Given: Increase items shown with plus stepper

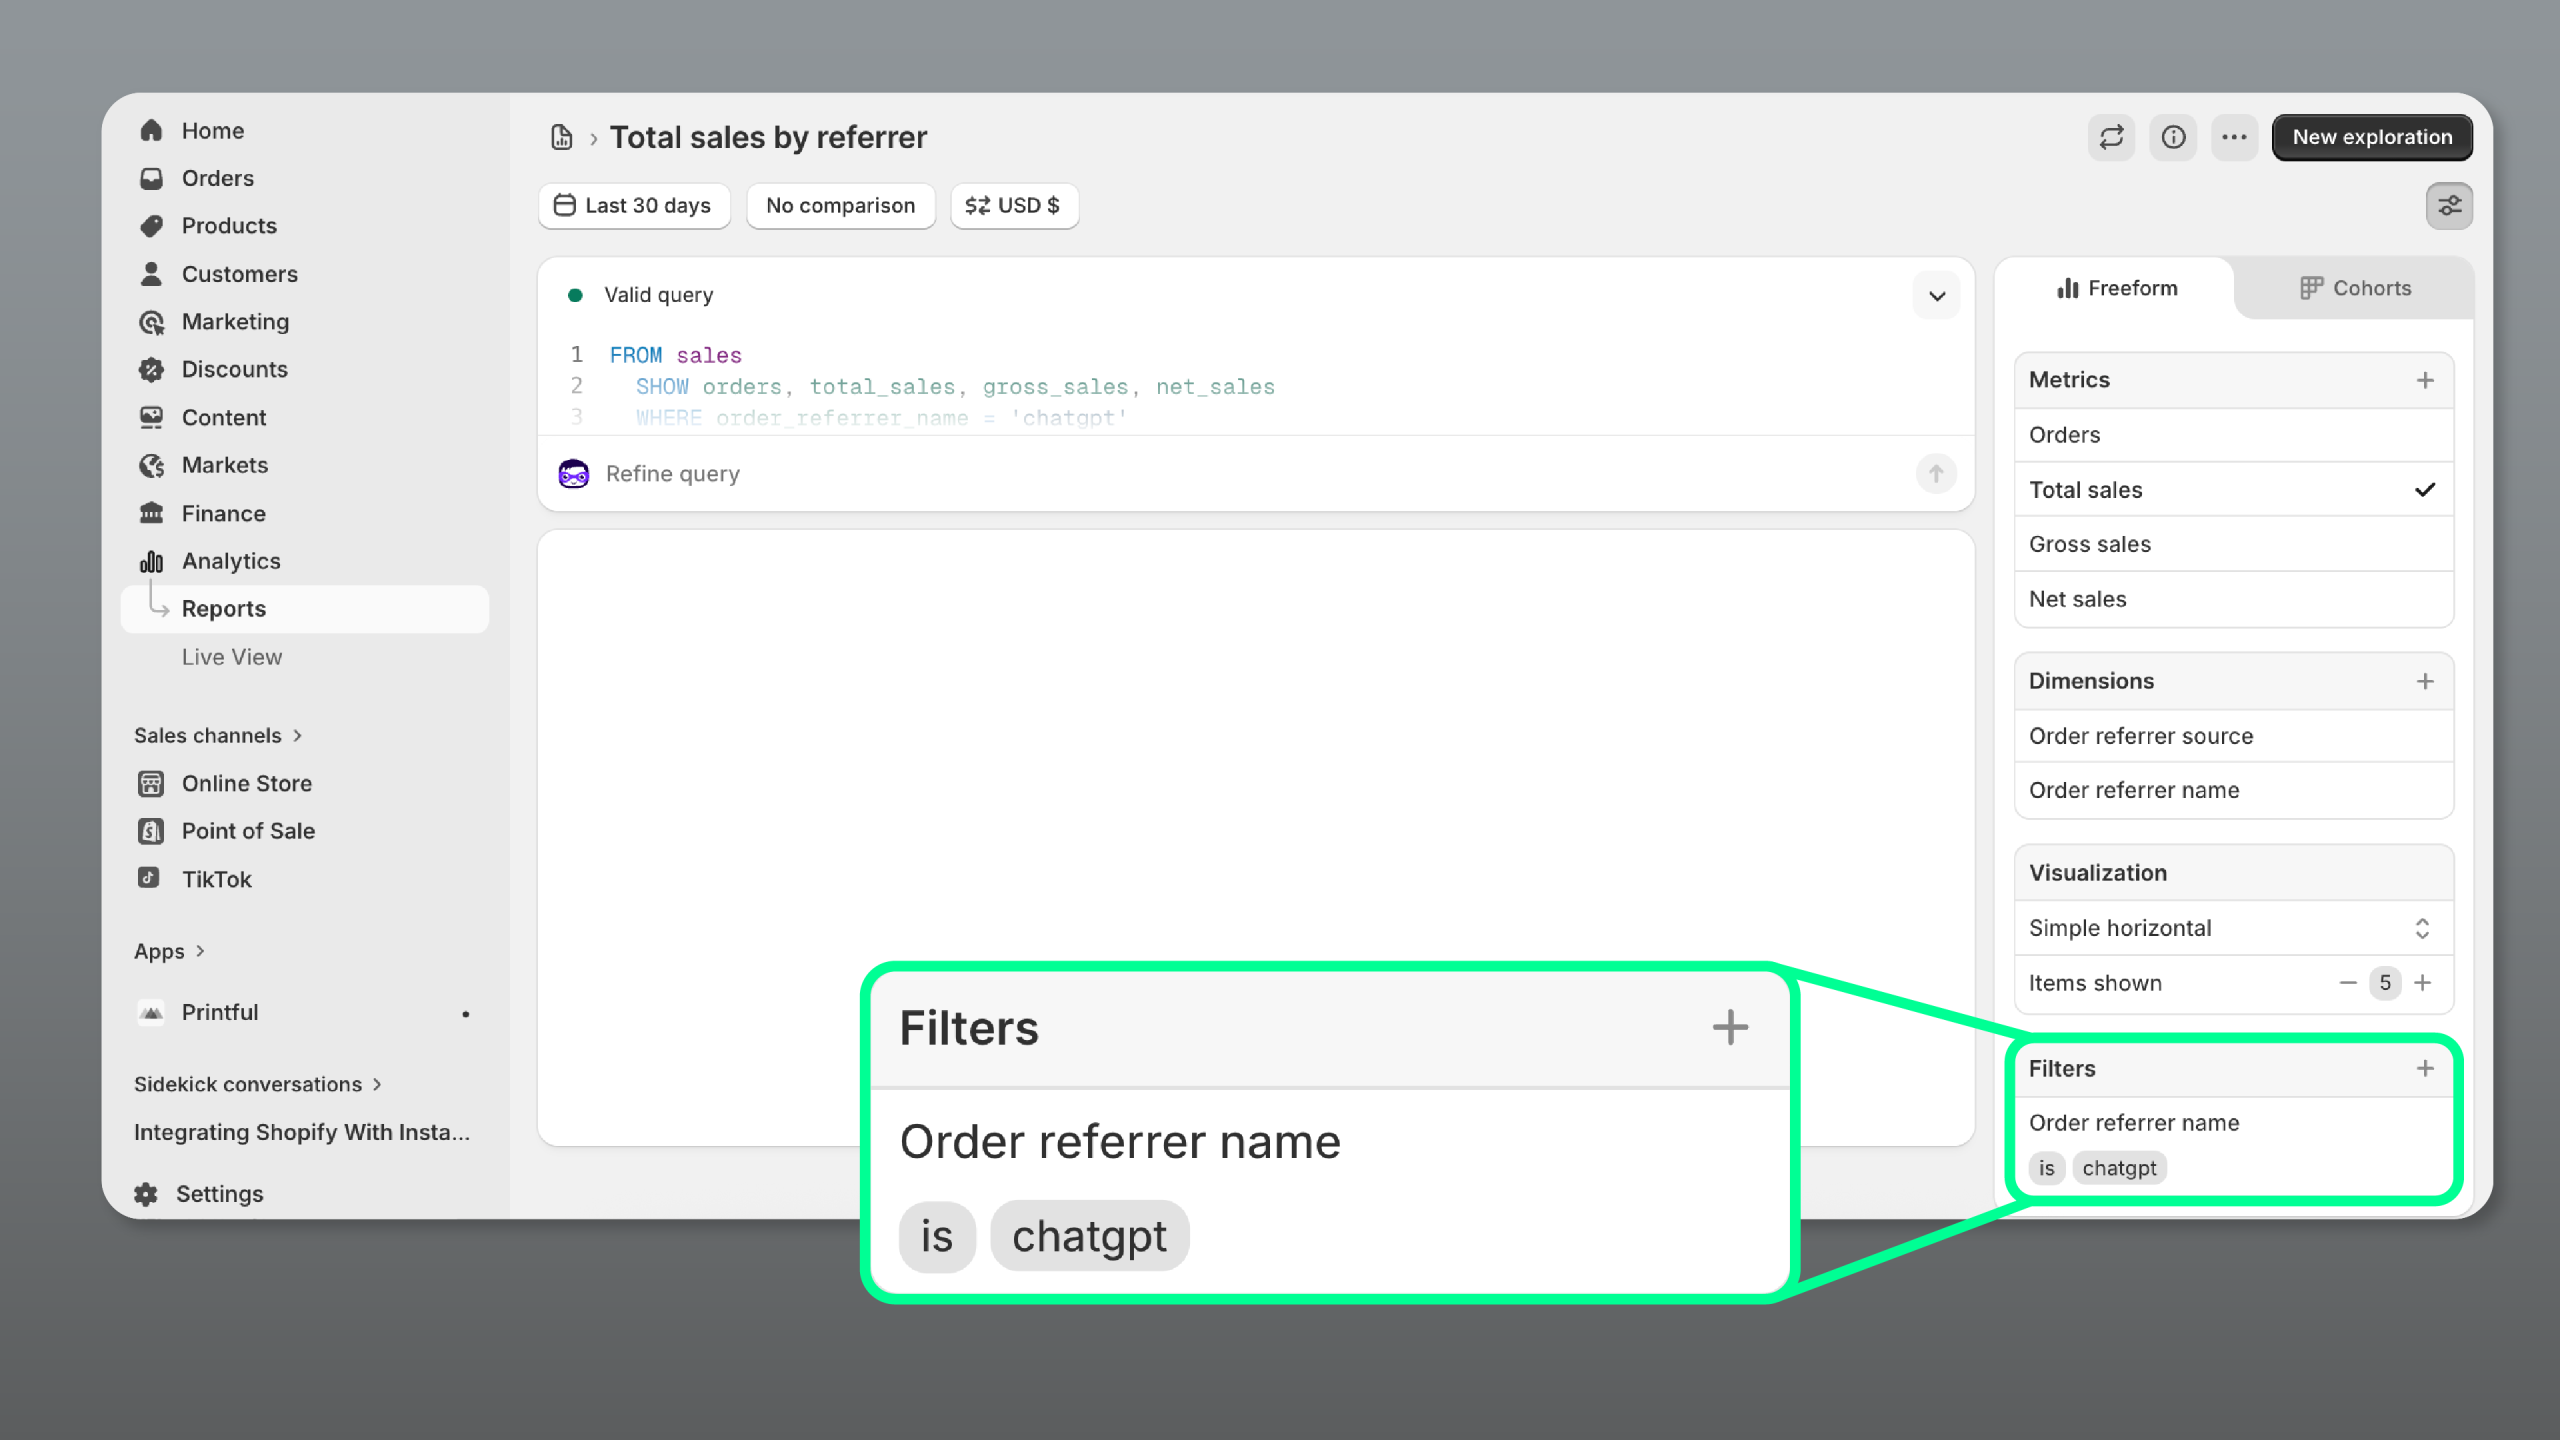Looking at the screenshot, I should (x=2423, y=983).
